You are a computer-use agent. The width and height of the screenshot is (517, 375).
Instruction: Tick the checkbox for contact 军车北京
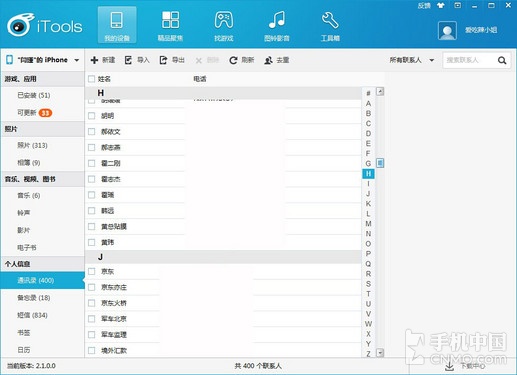(91, 319)
